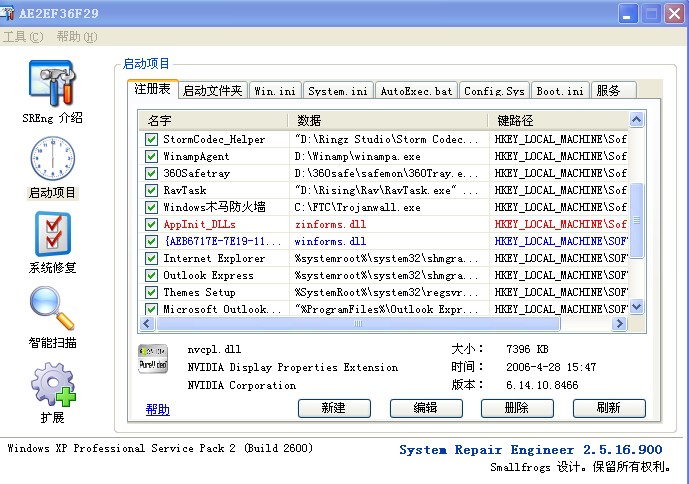Screen dimensions: 689x484
Task: Open the 扩展 gear icon
Action: click(x=53, y=384)
